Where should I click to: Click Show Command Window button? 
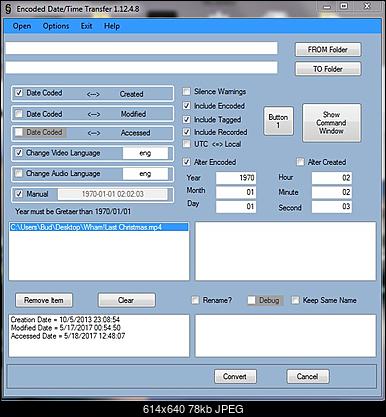[331, 123]
